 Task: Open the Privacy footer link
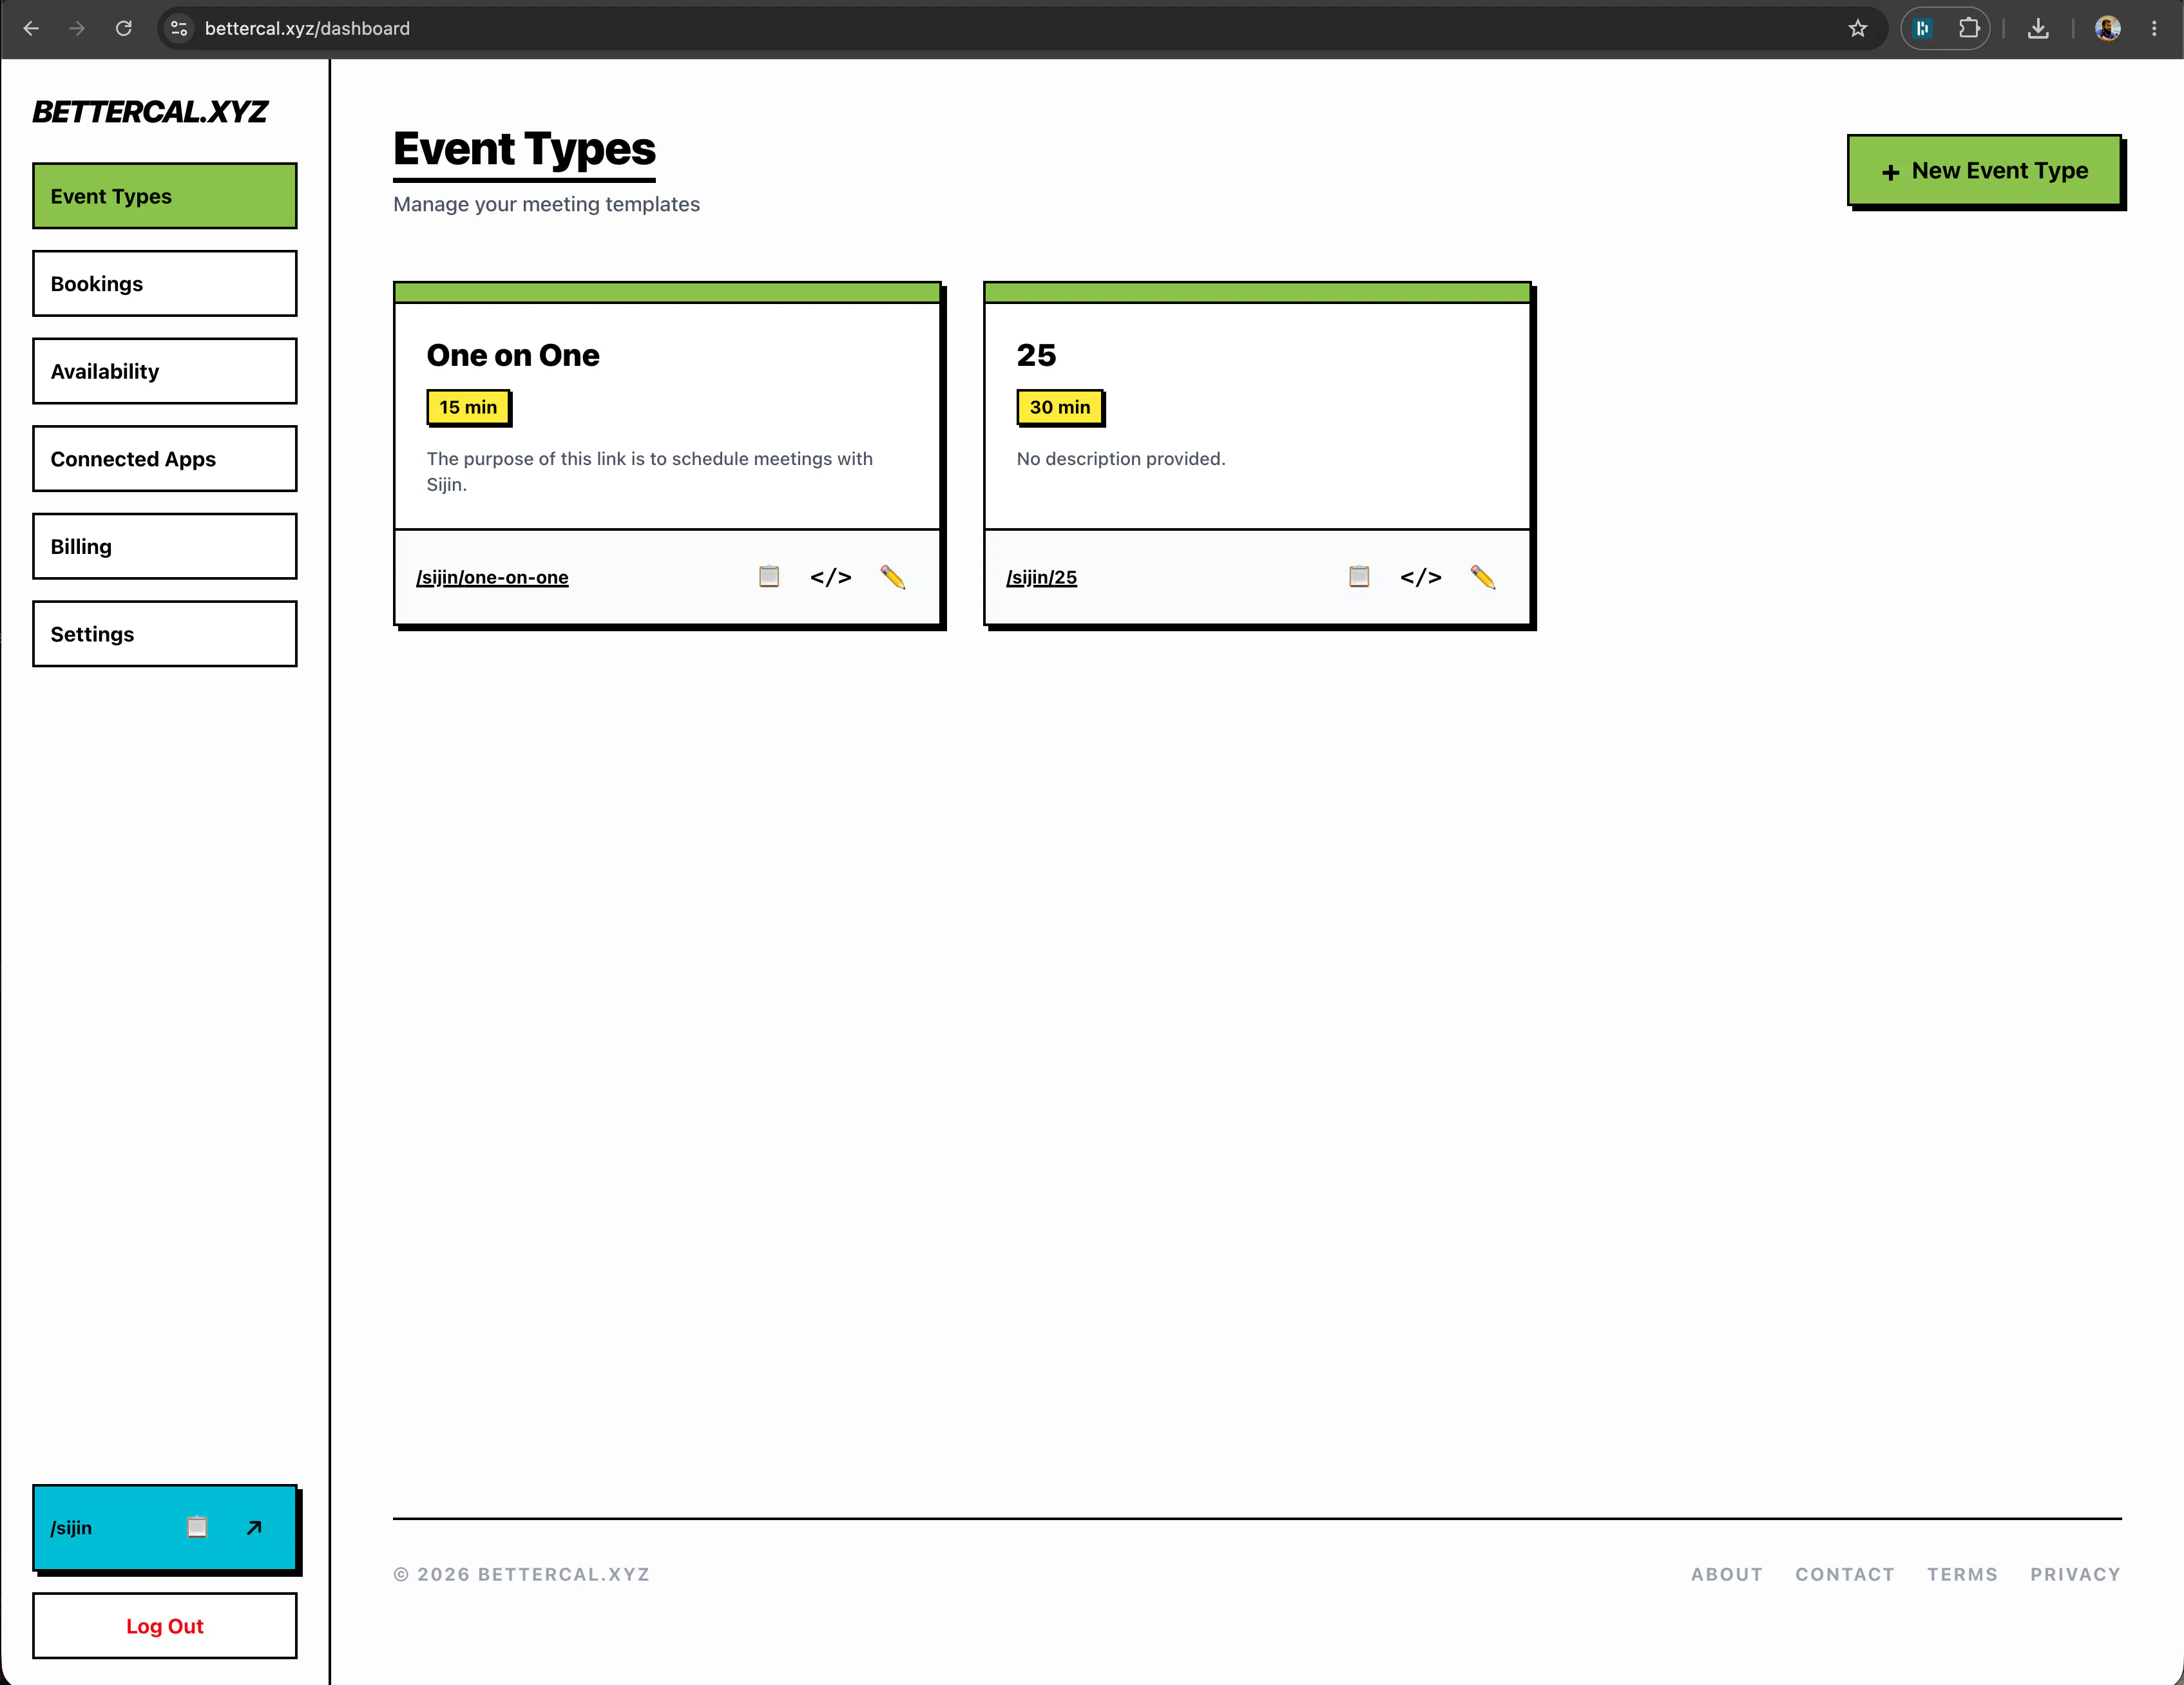[2075, 1573]
